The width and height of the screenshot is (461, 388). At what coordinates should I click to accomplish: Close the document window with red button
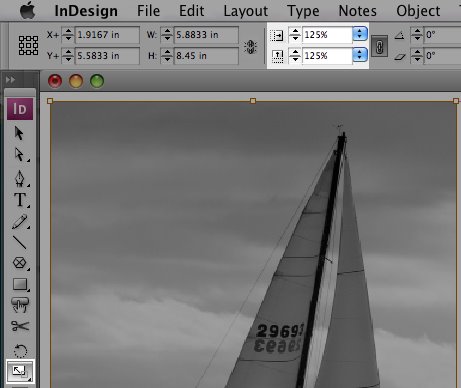55,81
